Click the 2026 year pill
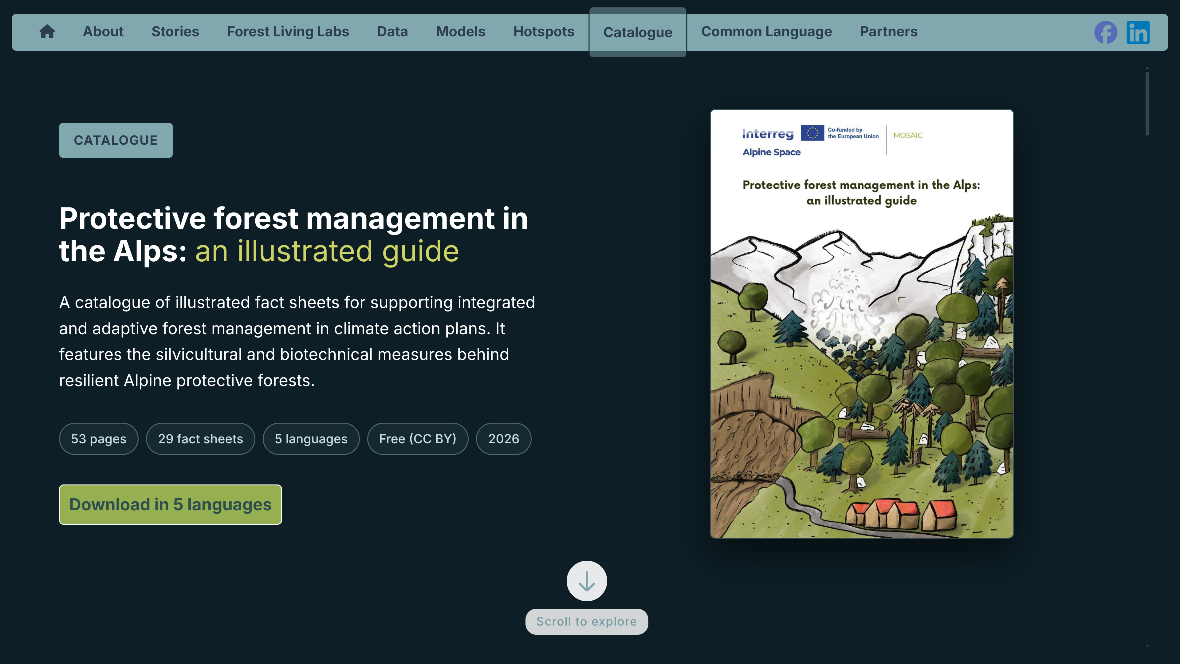 tap(503, 439)
